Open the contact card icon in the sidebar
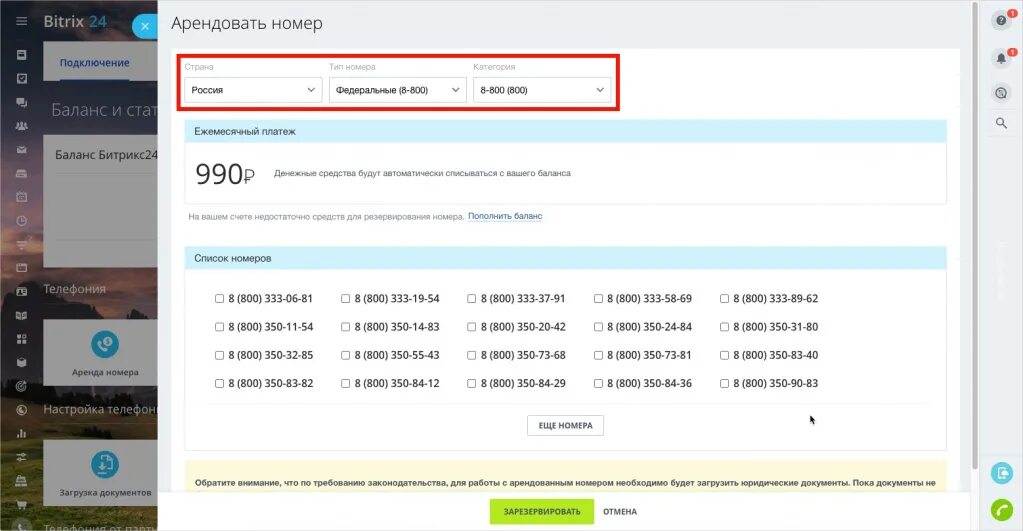This screenshot has height=531, width=1023. (22, 292)
